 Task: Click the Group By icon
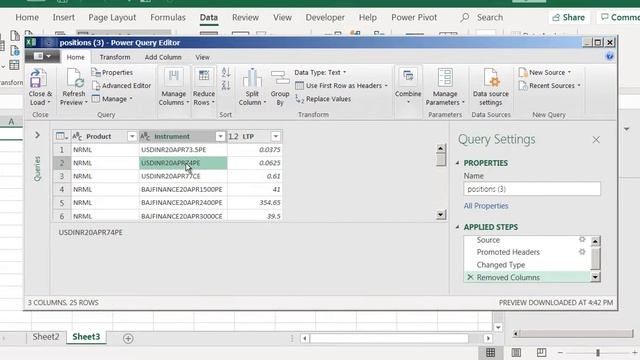pos(280,78)
